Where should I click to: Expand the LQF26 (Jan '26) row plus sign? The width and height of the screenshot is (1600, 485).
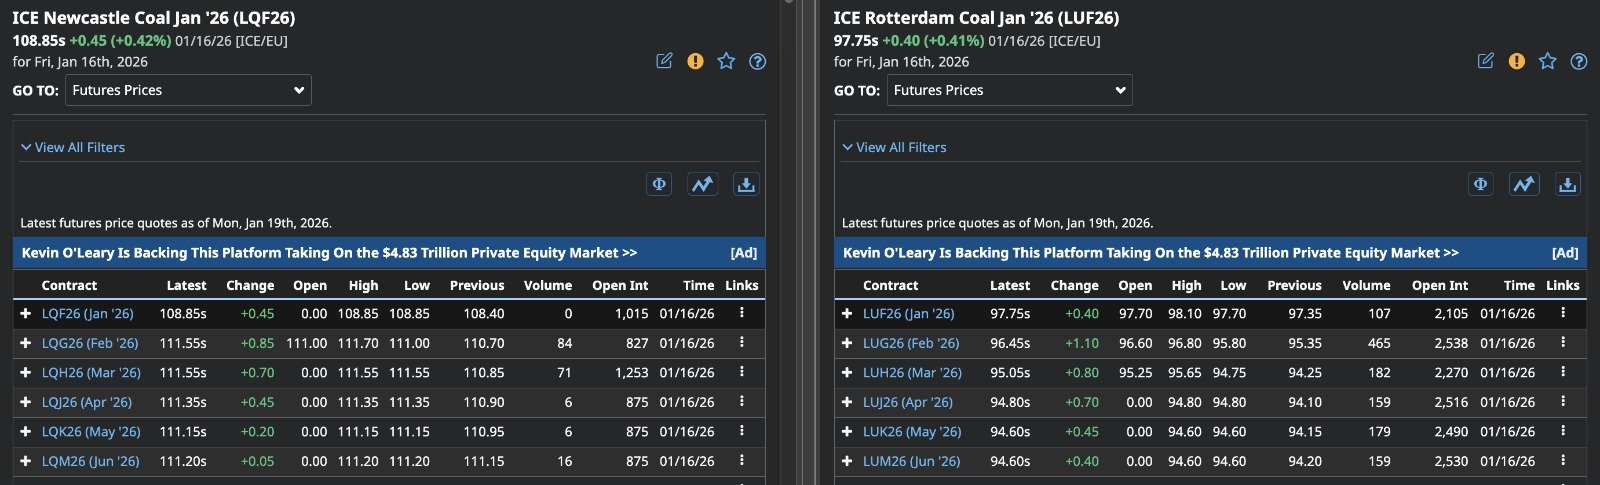point(25,313)
